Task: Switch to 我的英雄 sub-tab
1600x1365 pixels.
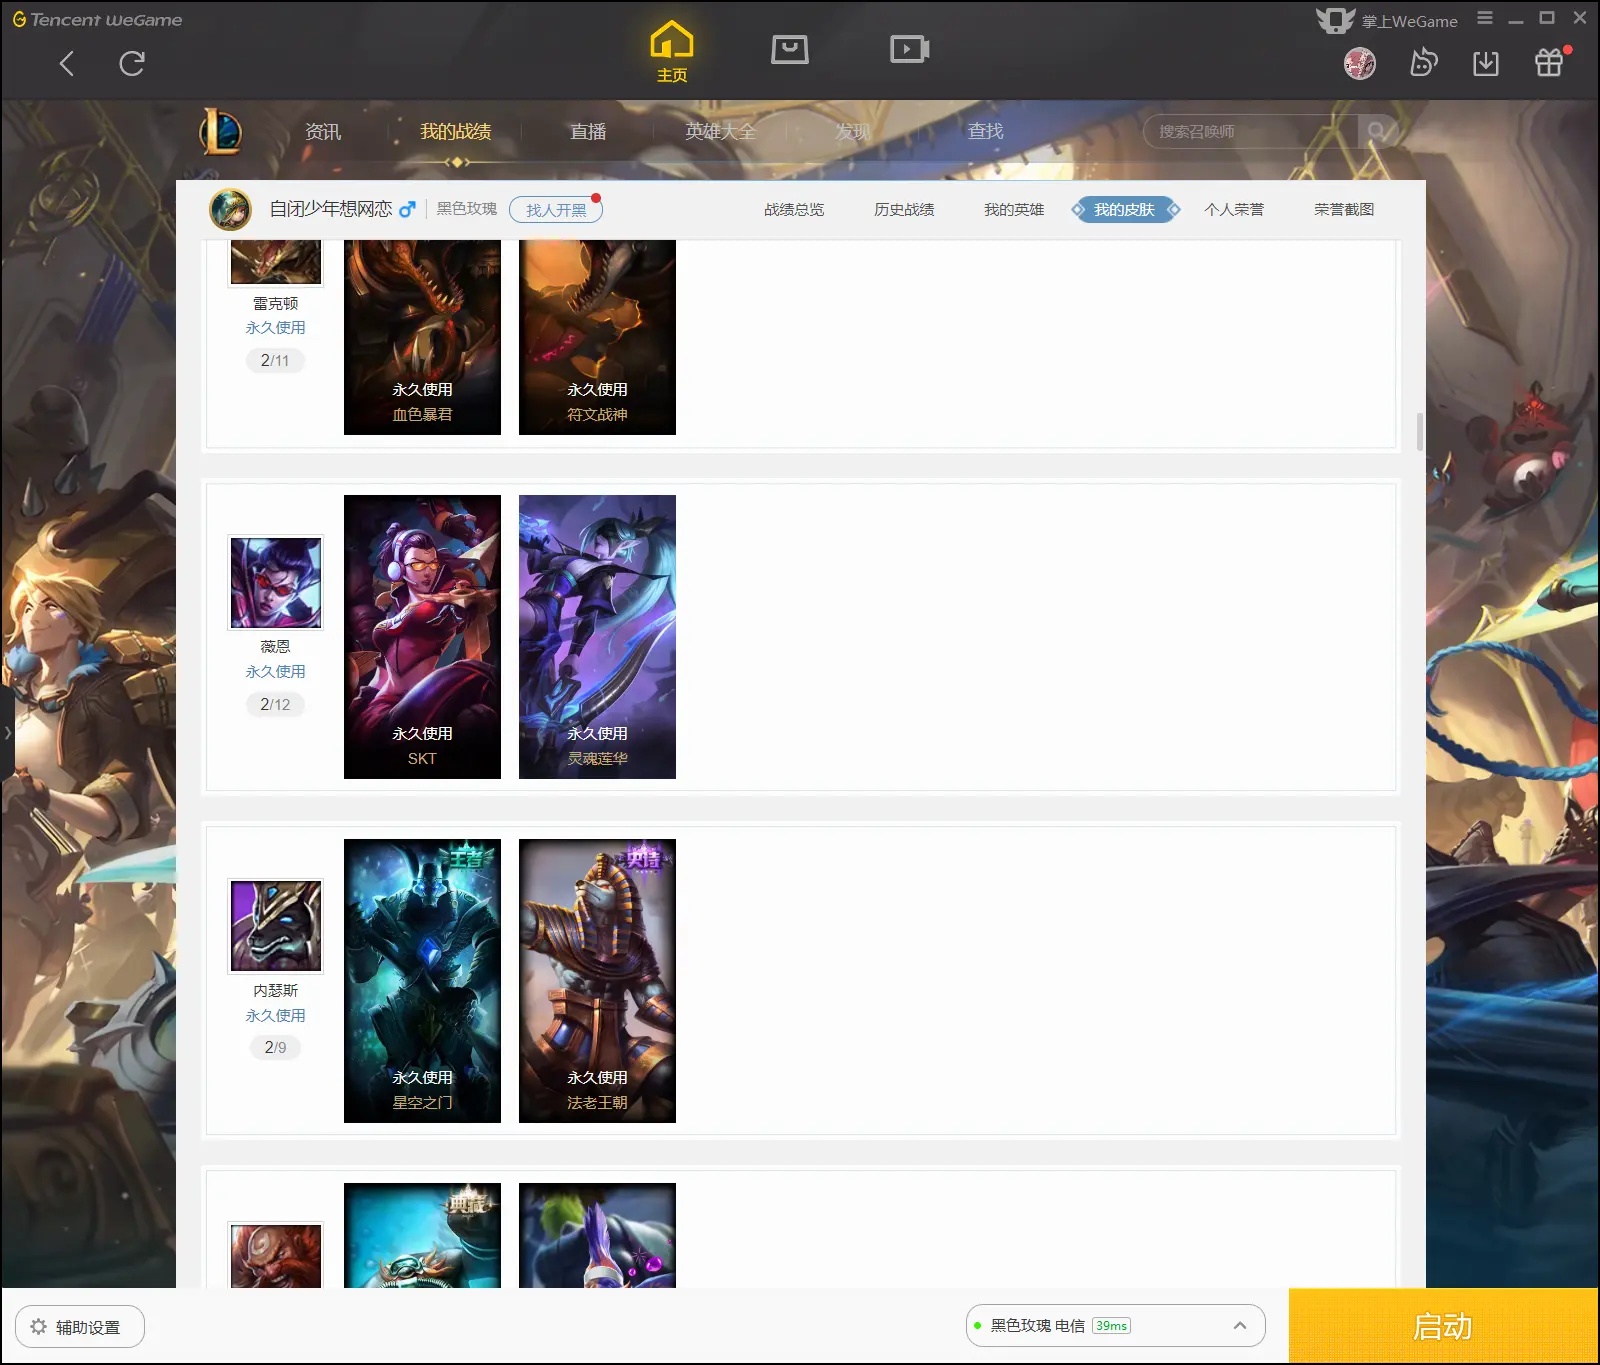Action: [1014, 210]
